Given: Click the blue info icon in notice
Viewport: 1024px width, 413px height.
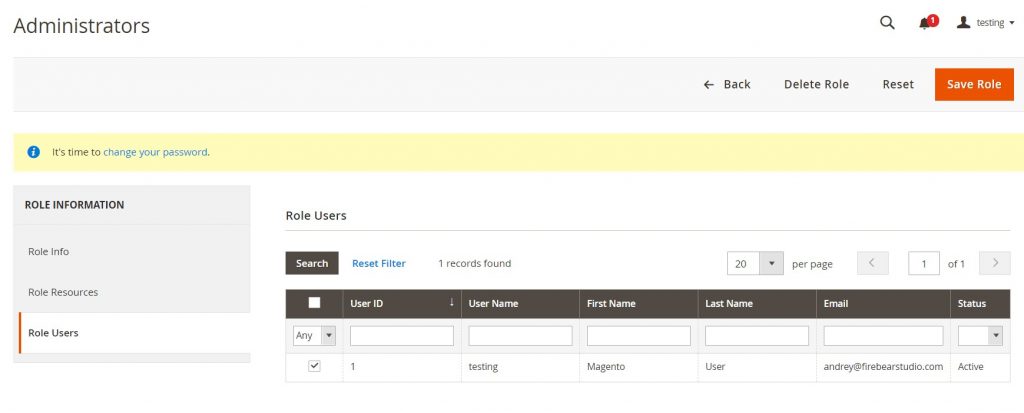Looking at the screenshot, I should tap(34, 152).
